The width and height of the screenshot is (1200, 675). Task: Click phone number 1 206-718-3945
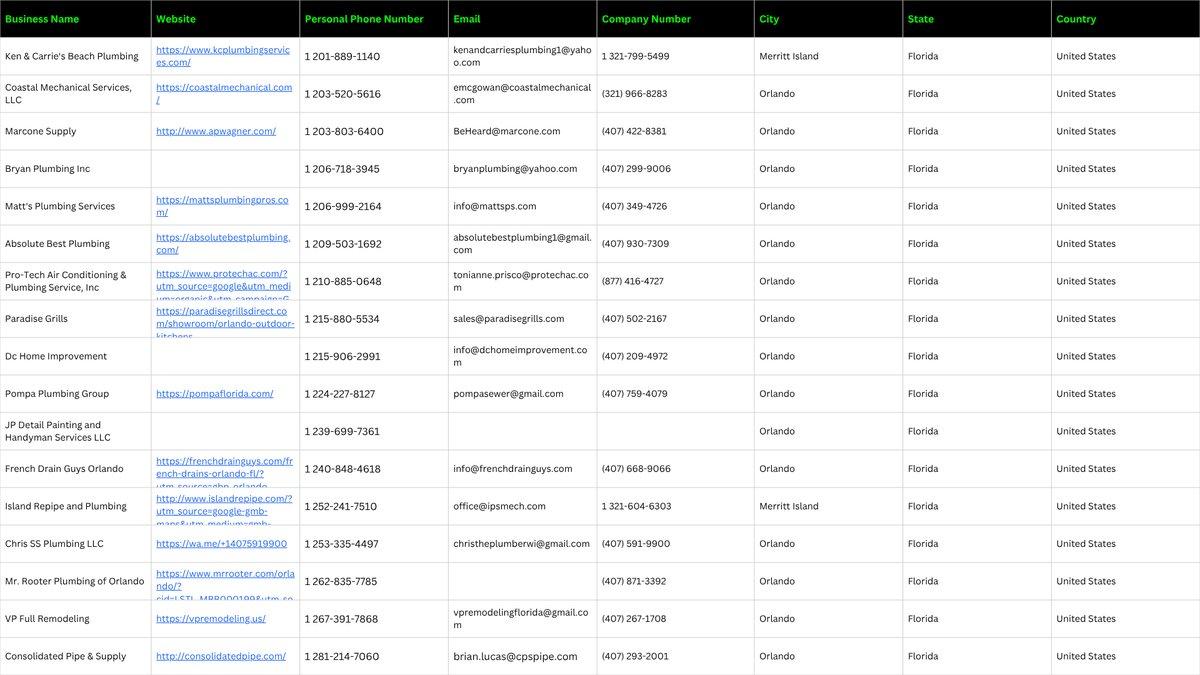click(x=342, y=169)
